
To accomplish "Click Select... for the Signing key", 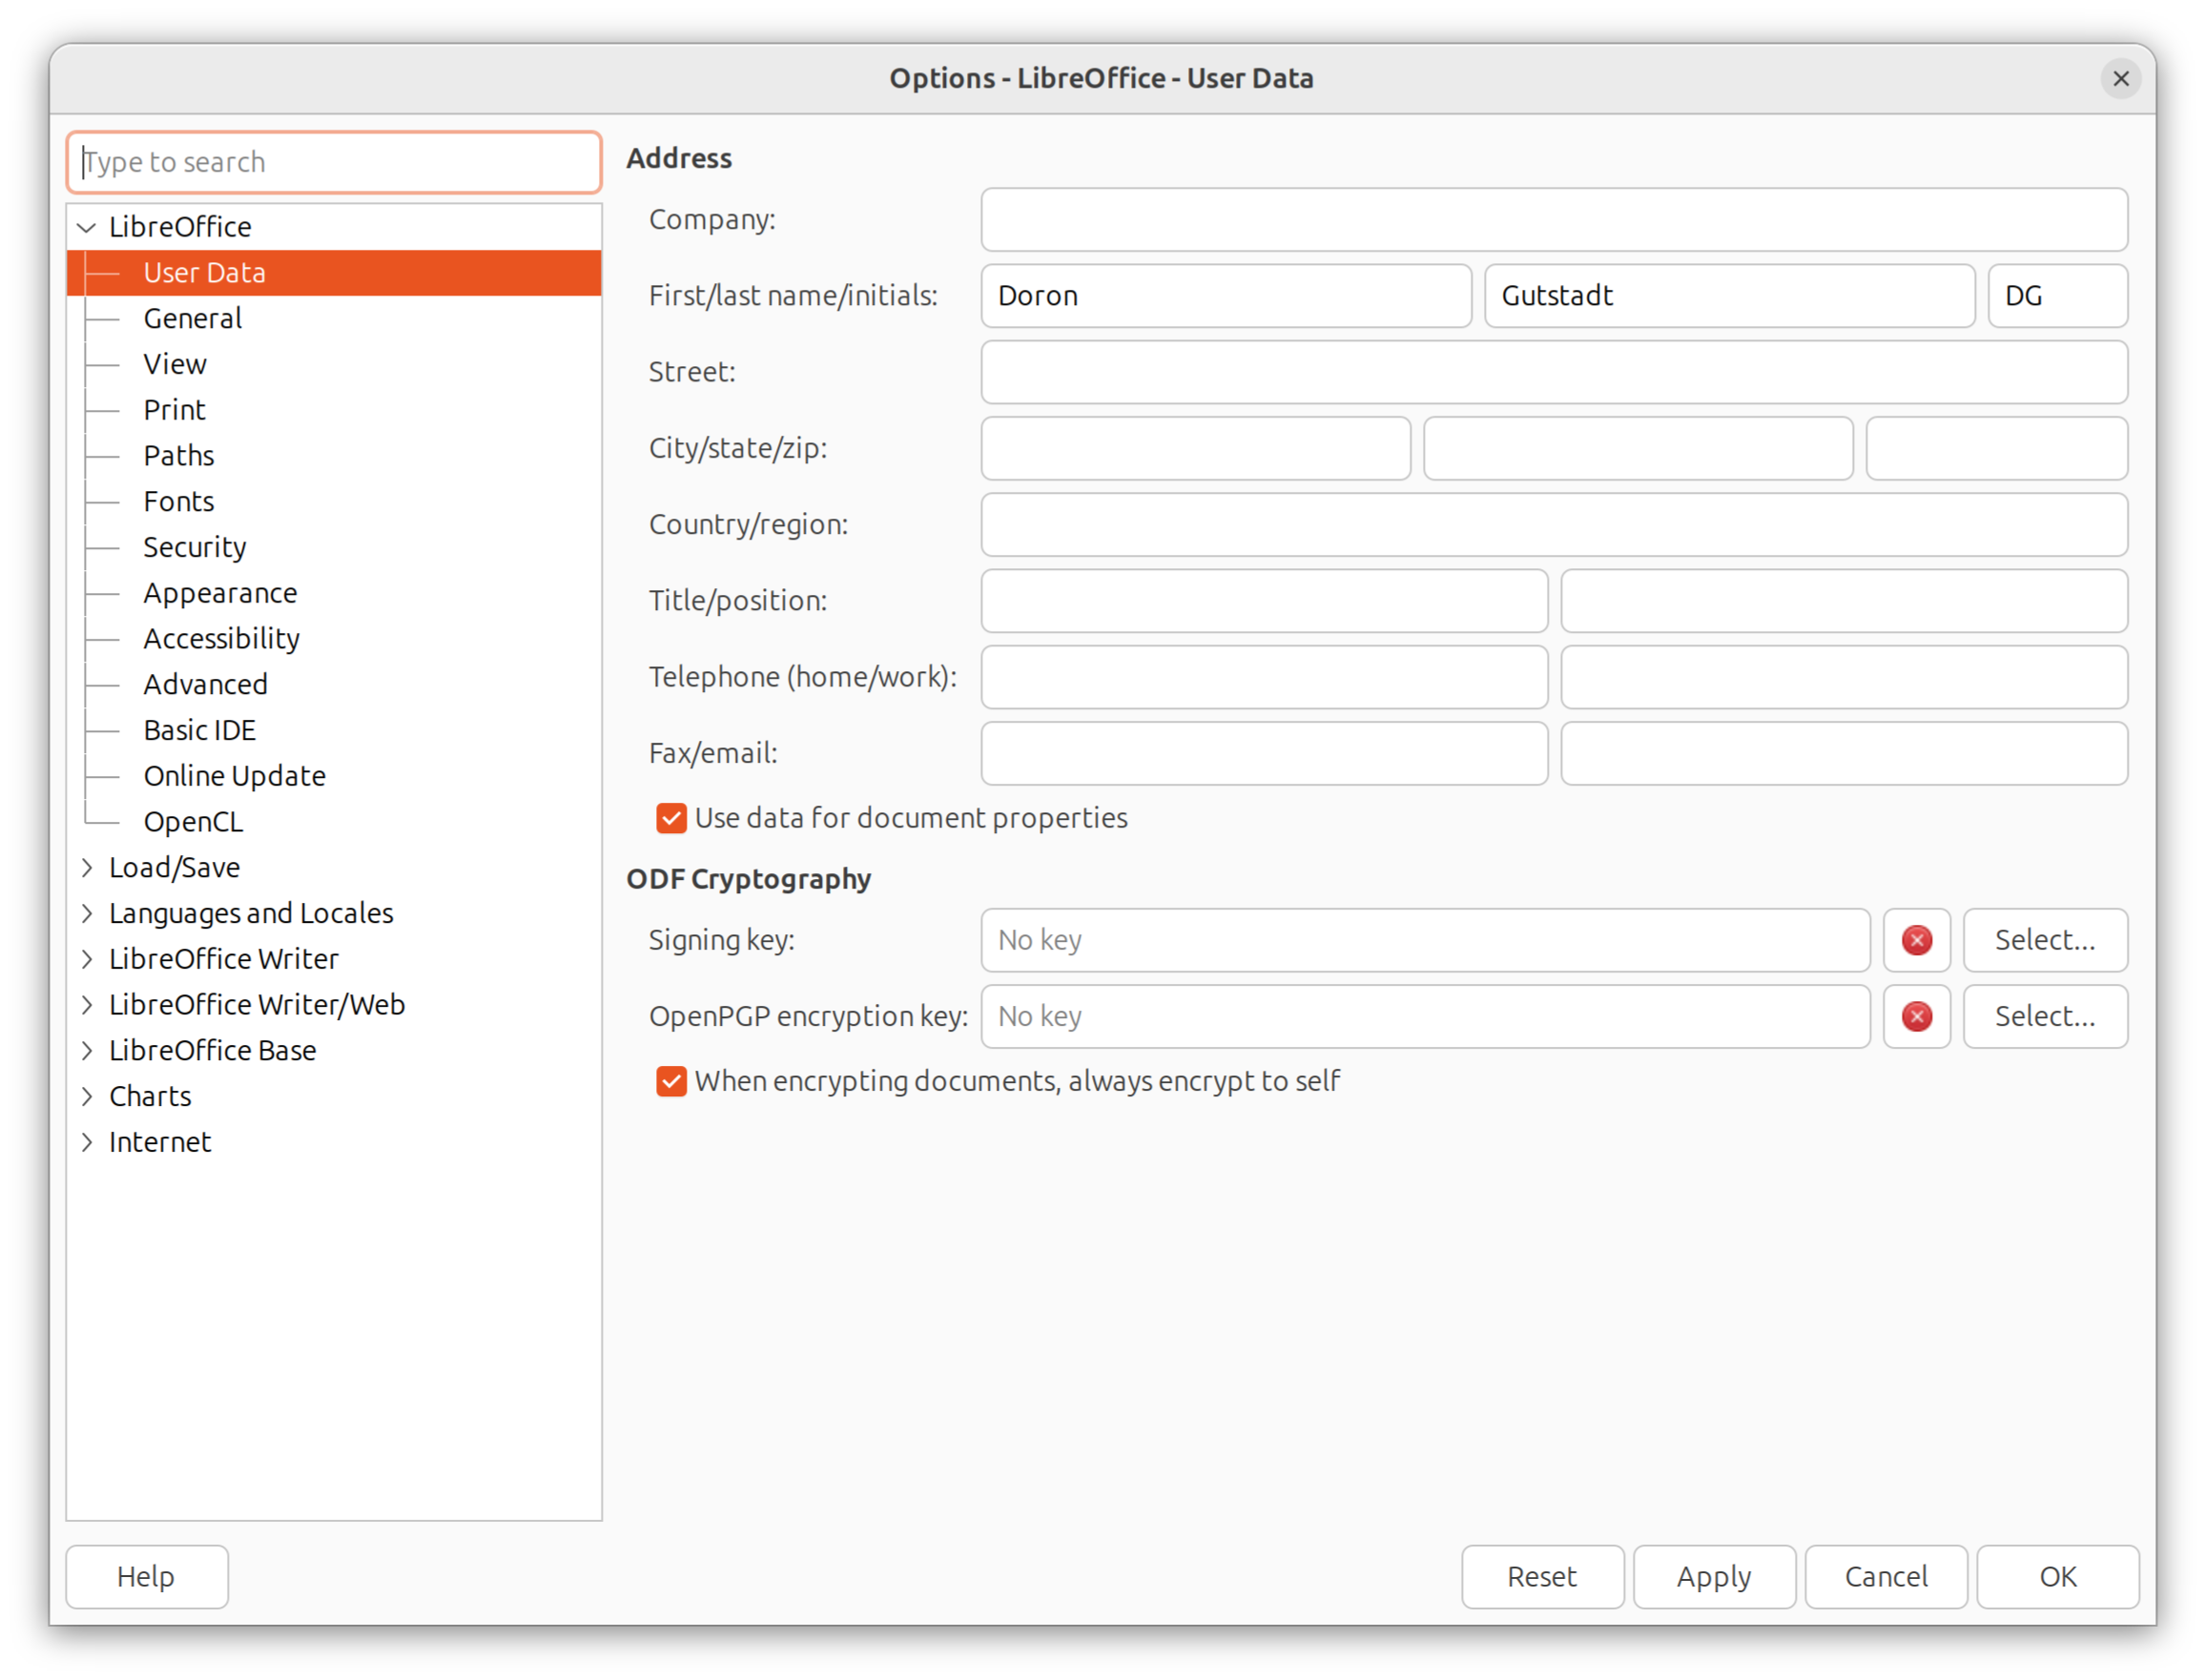I will pyautogui.click(x=2045, y=940).
